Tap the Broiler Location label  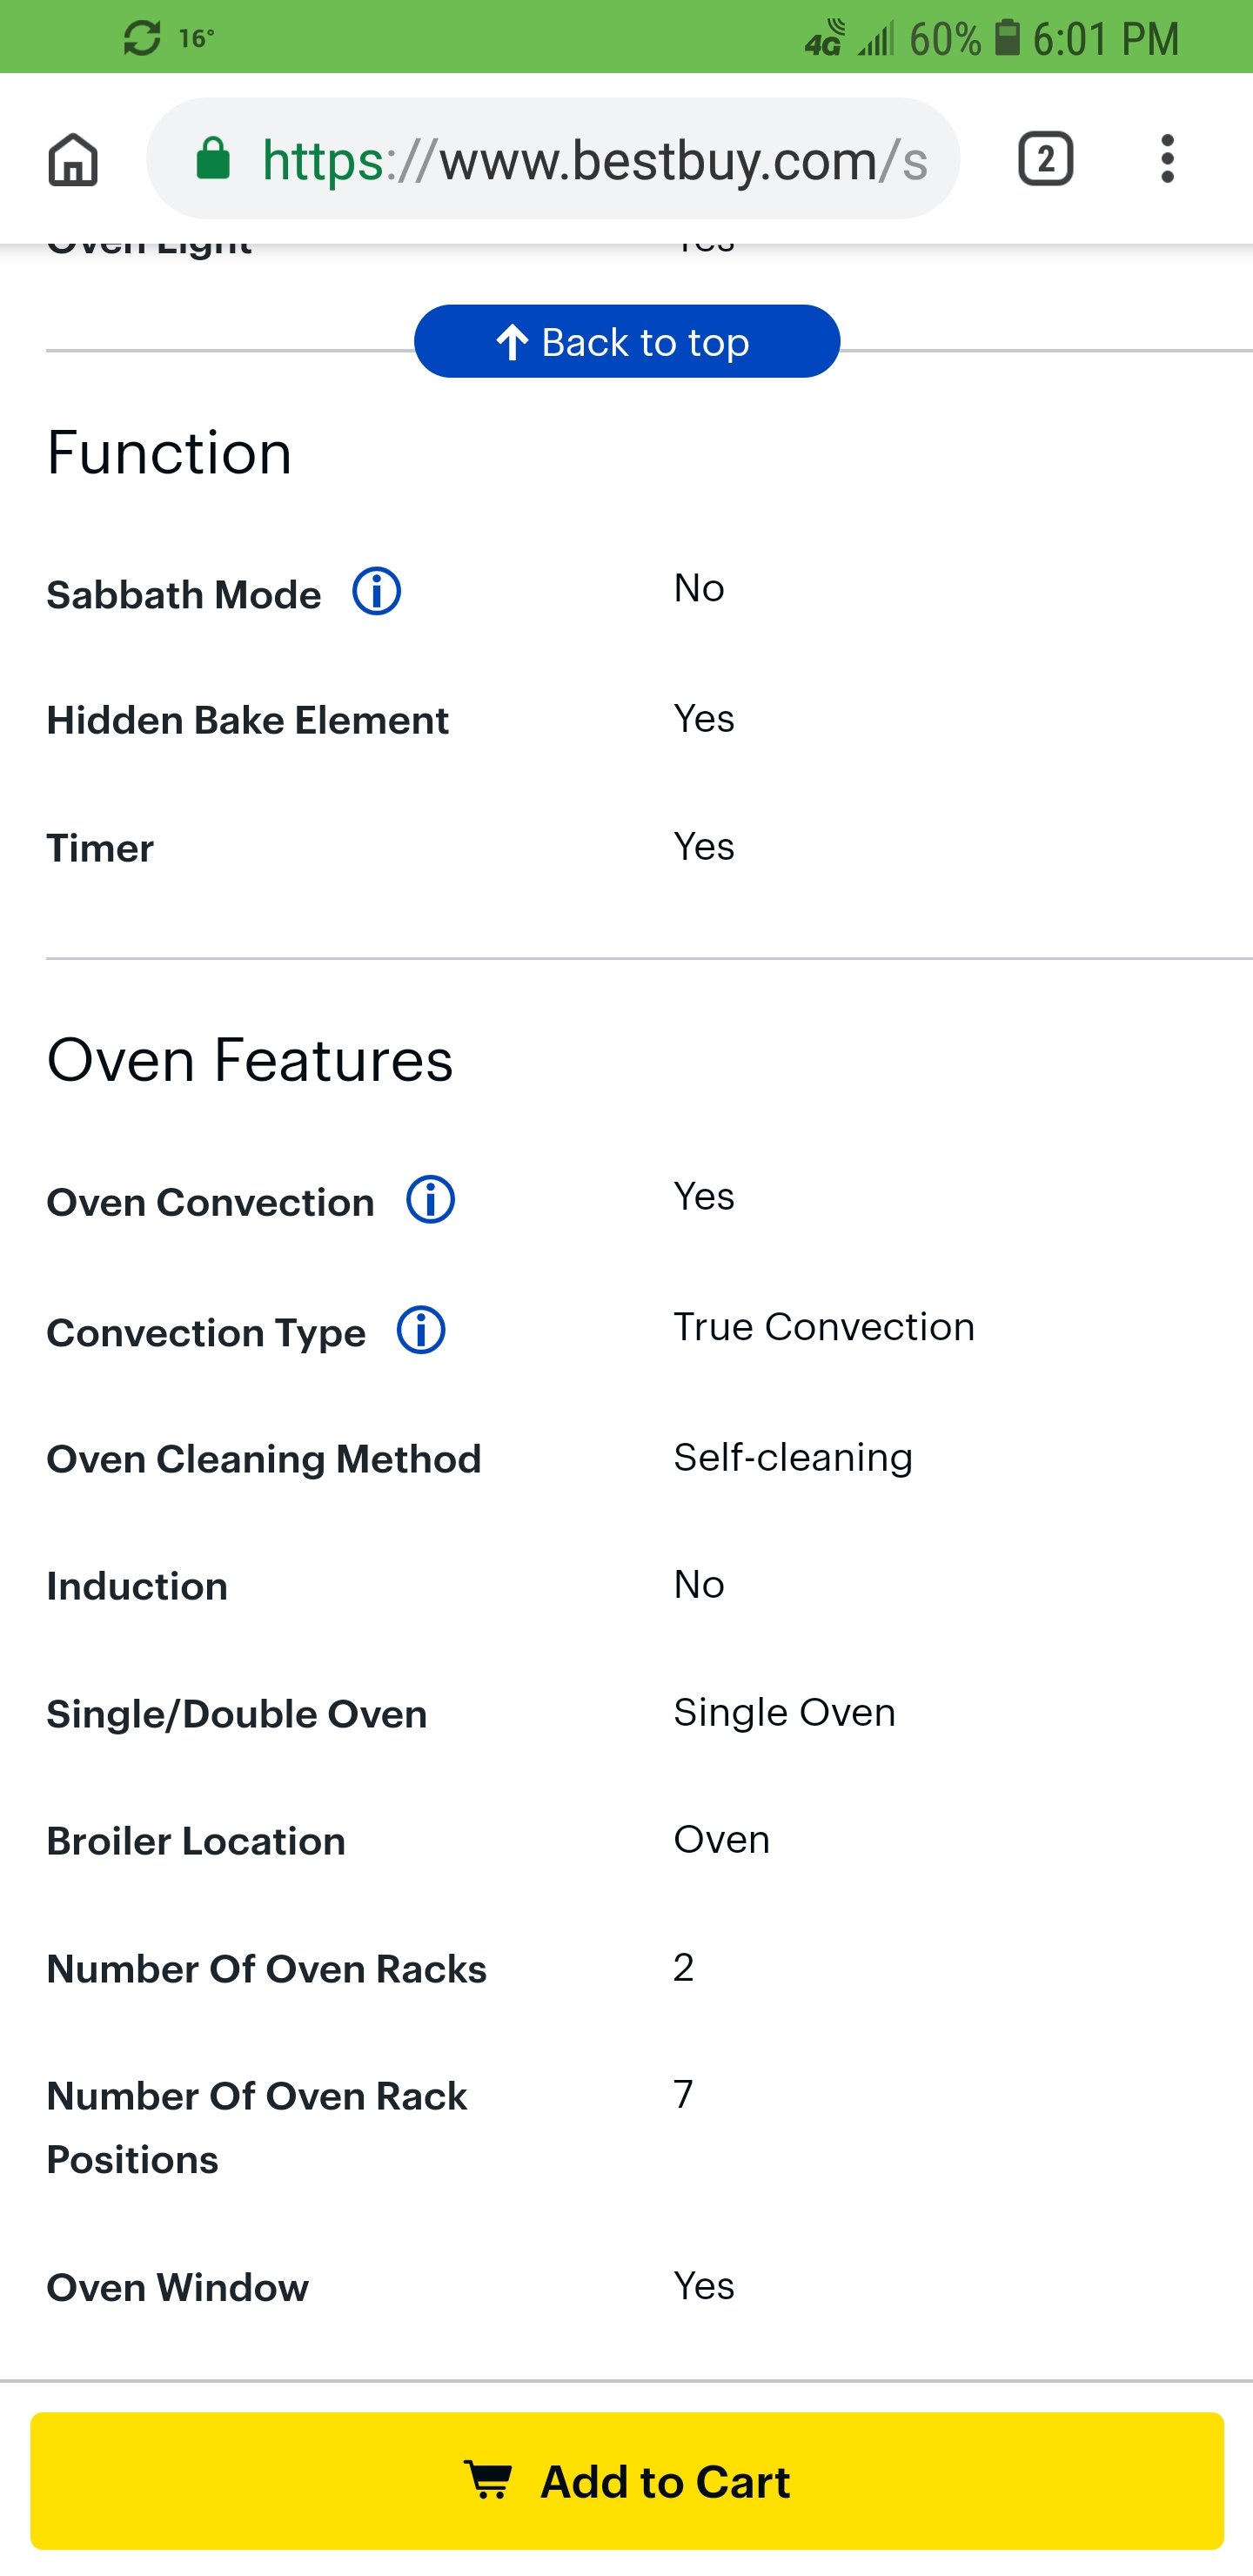coord(196,1842)
